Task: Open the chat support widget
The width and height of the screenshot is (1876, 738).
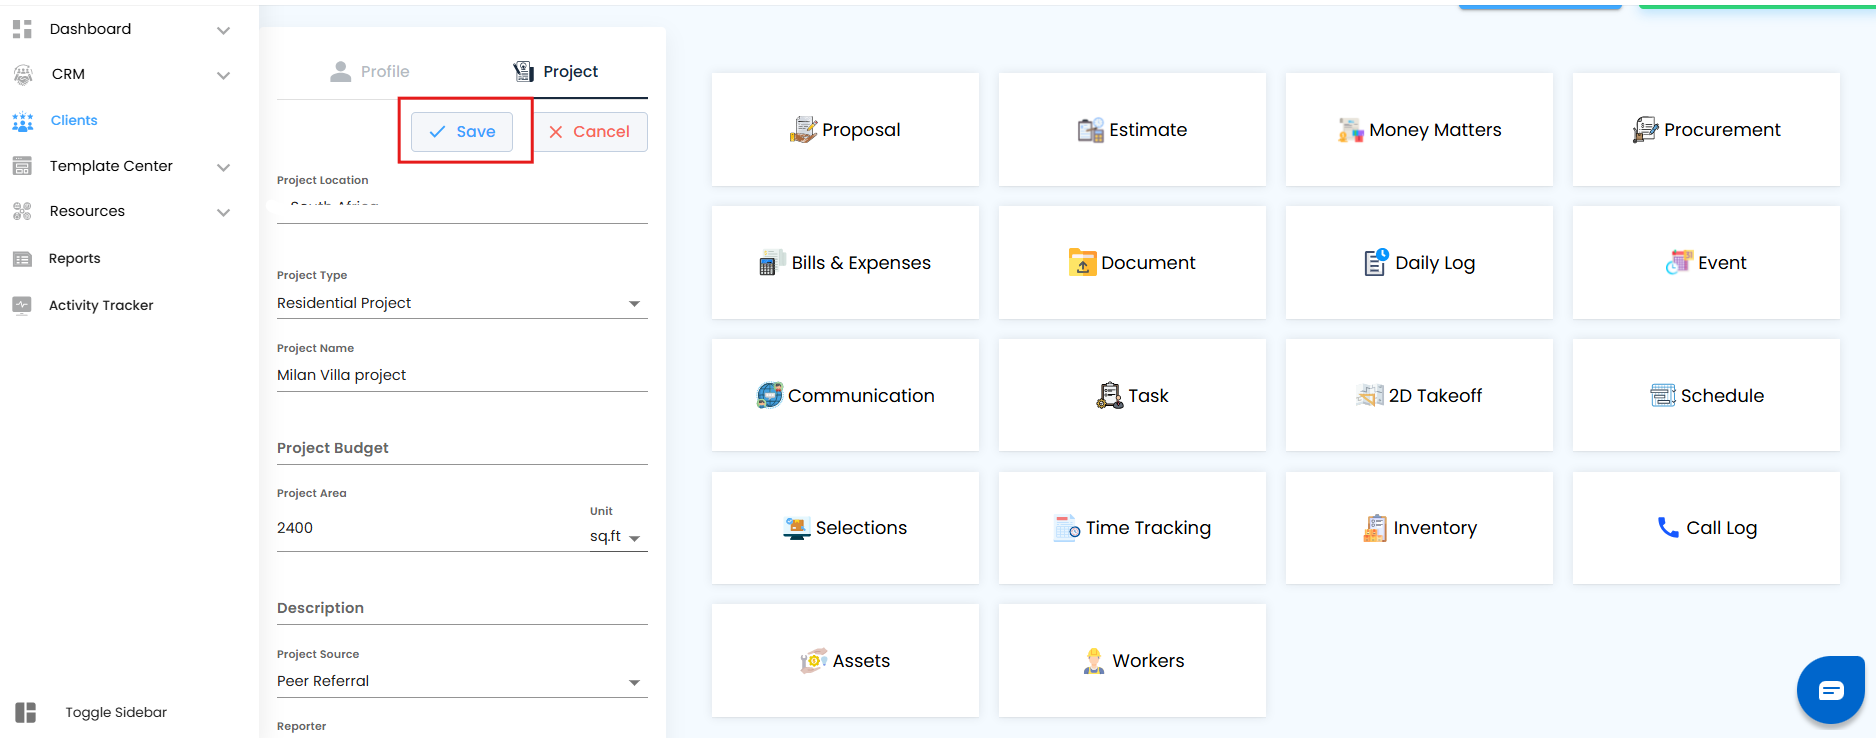Action: tap(1830, 690)
